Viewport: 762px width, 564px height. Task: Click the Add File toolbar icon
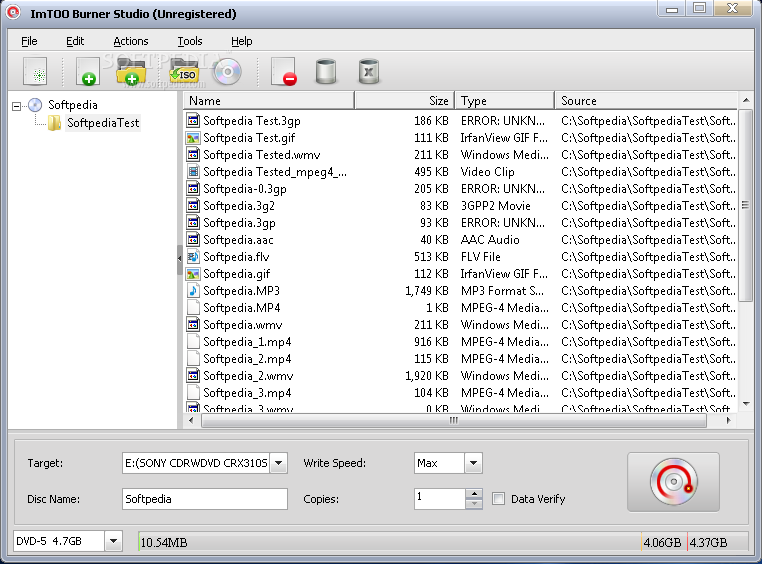click(x=87, y=71)
